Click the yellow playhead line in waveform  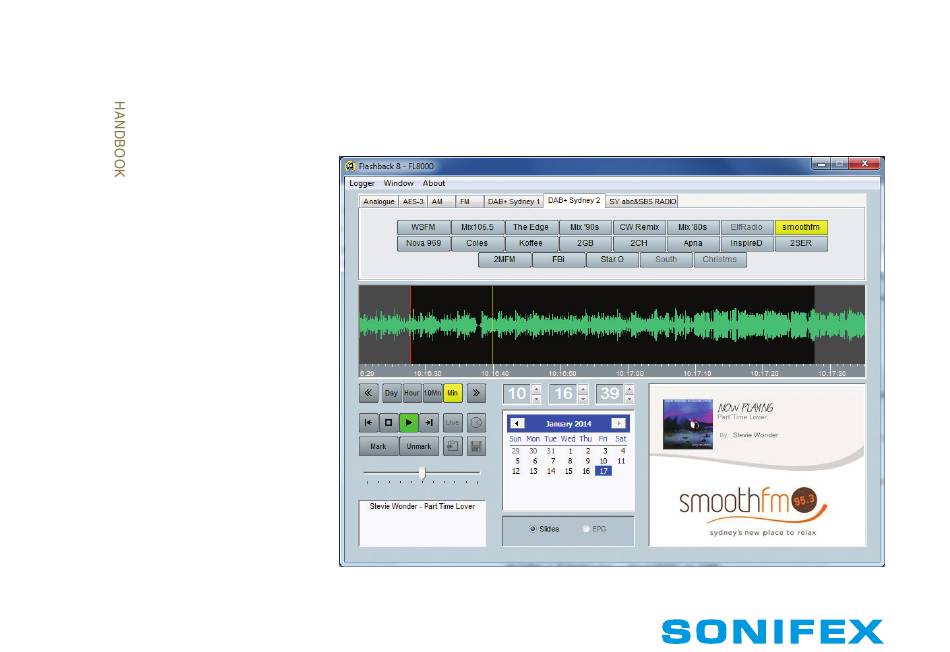click(x=493, y=325)
